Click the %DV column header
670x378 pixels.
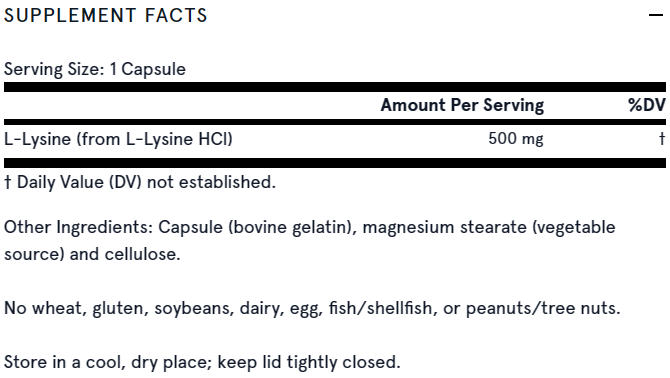[647, 105]
